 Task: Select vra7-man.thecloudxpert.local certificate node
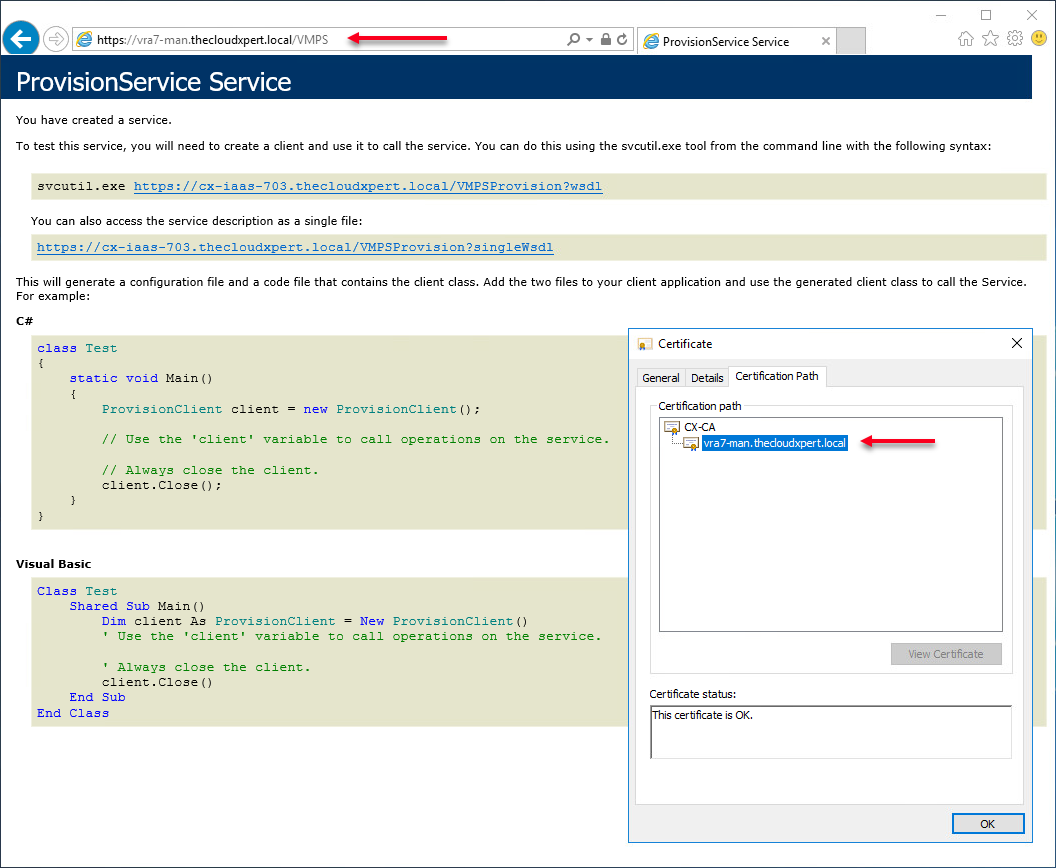tap(774, 443)
